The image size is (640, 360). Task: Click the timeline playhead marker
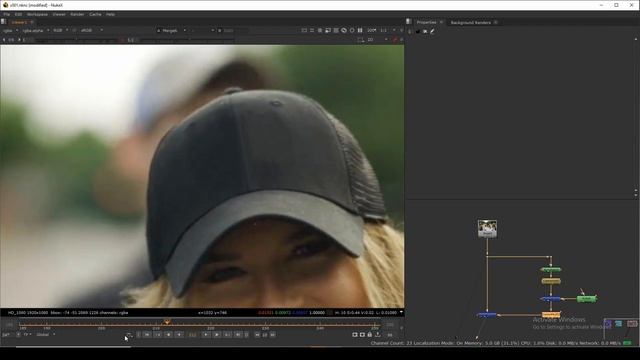pos(167,322)
